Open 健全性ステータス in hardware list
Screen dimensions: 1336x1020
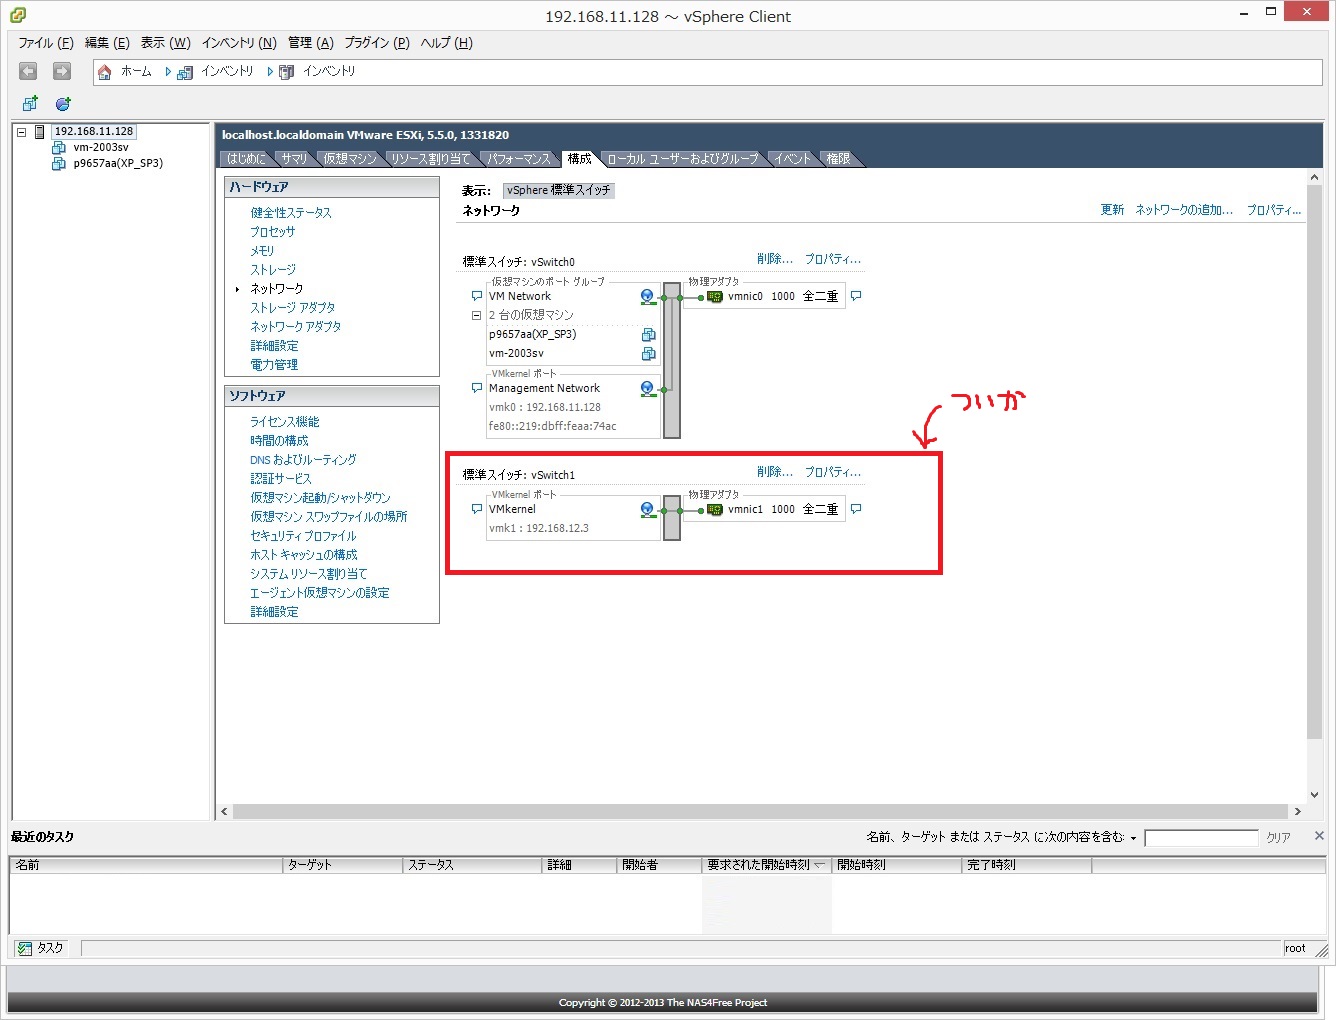[291, 213]
